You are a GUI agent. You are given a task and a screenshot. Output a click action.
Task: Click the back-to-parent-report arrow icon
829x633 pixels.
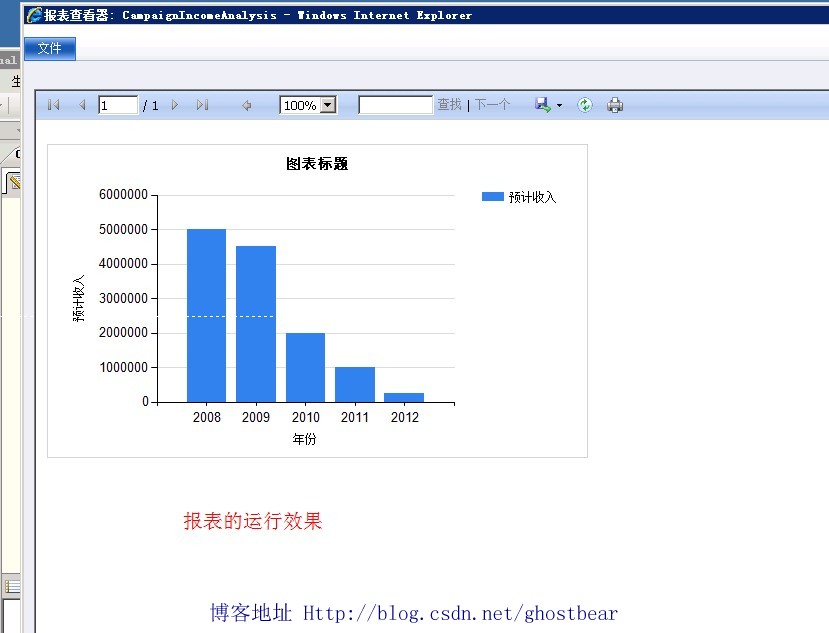(246, 105)
